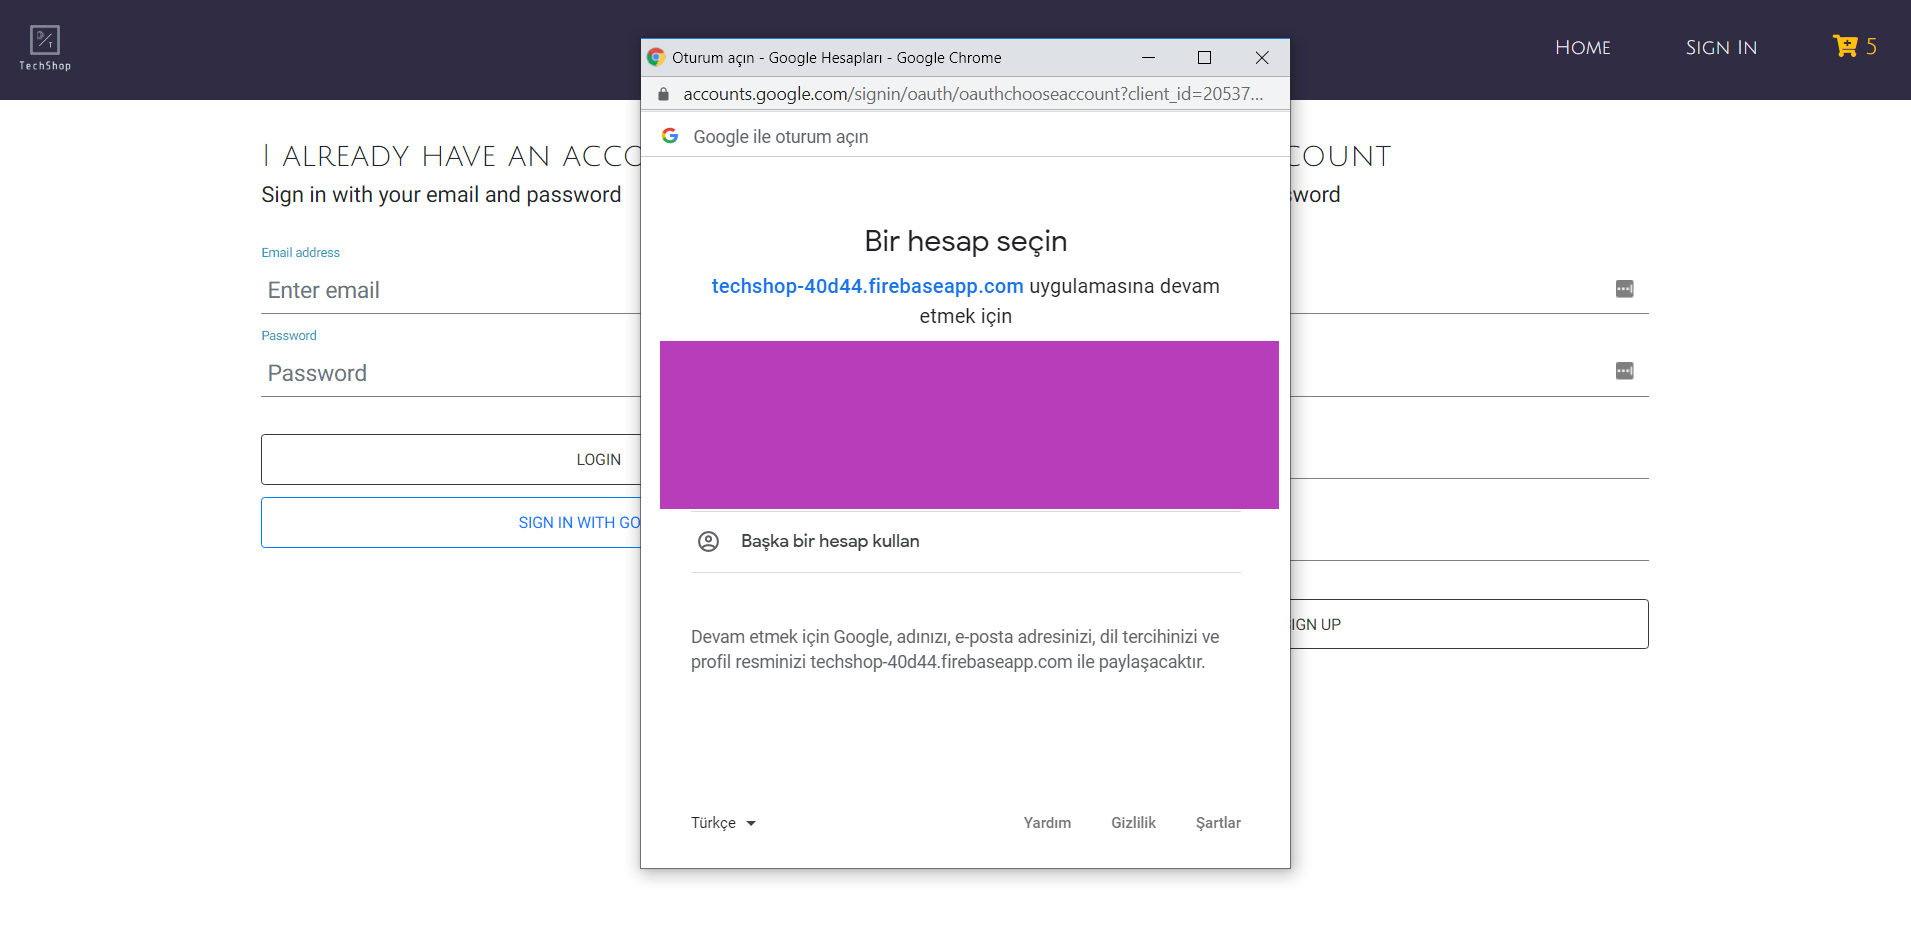Open SIGN IN in the navigation bar
This screenshot has width=1911, height=939.
tap(1721, 47)
